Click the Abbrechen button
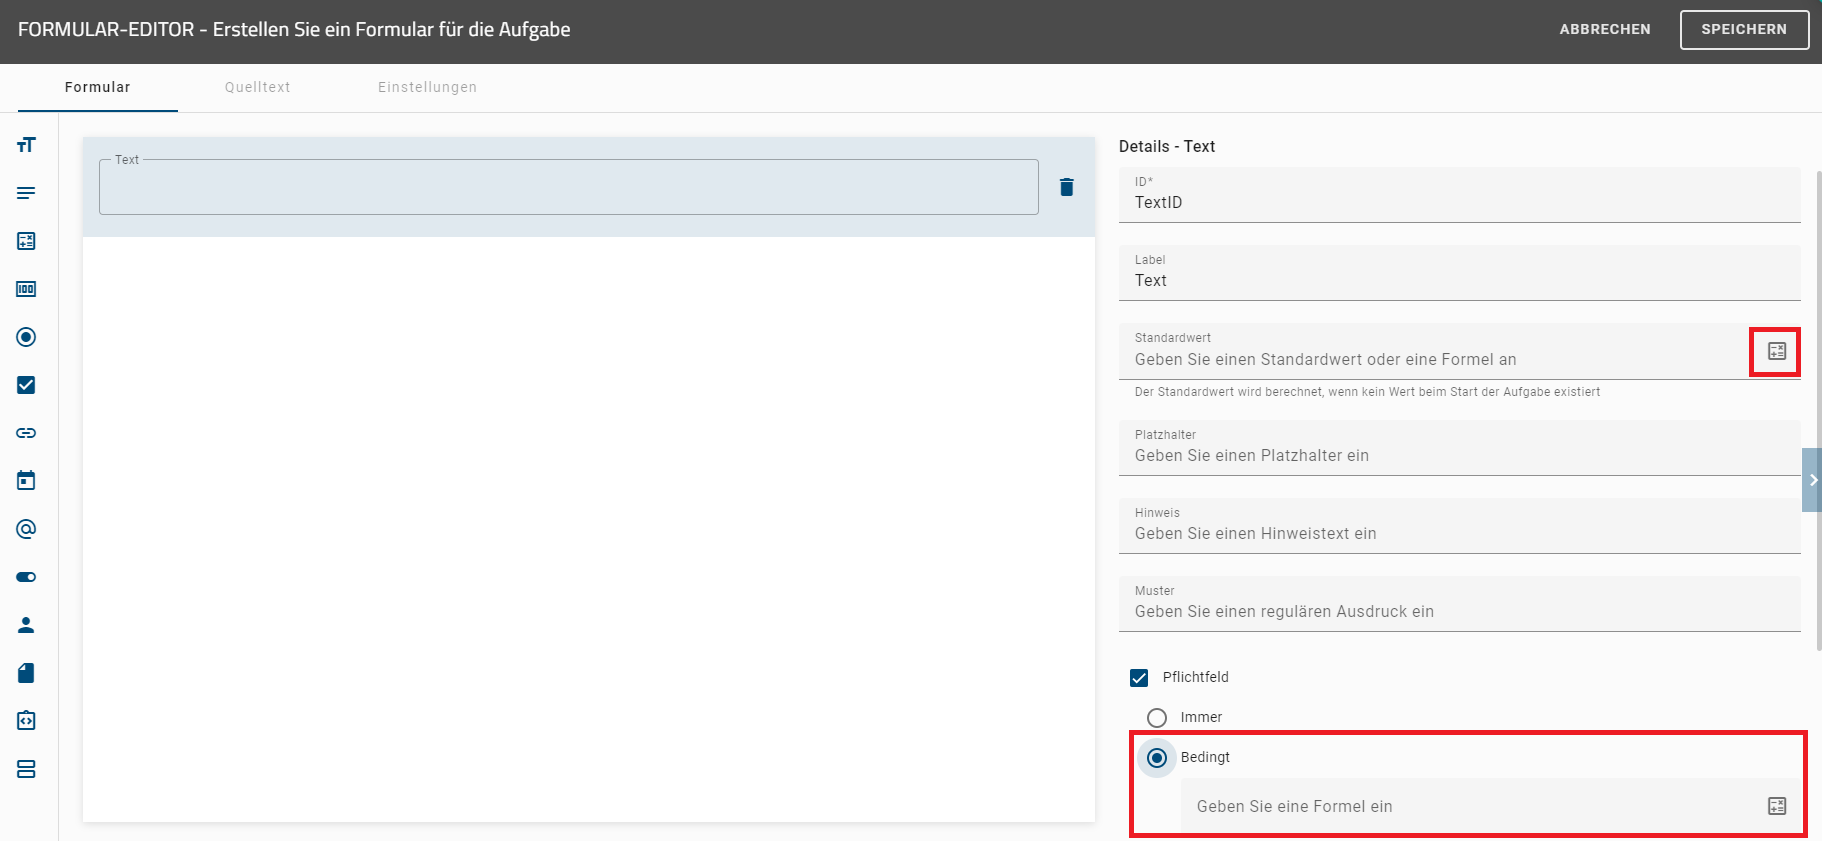This screenshot has height=841, width=1822. [1604, 29]
